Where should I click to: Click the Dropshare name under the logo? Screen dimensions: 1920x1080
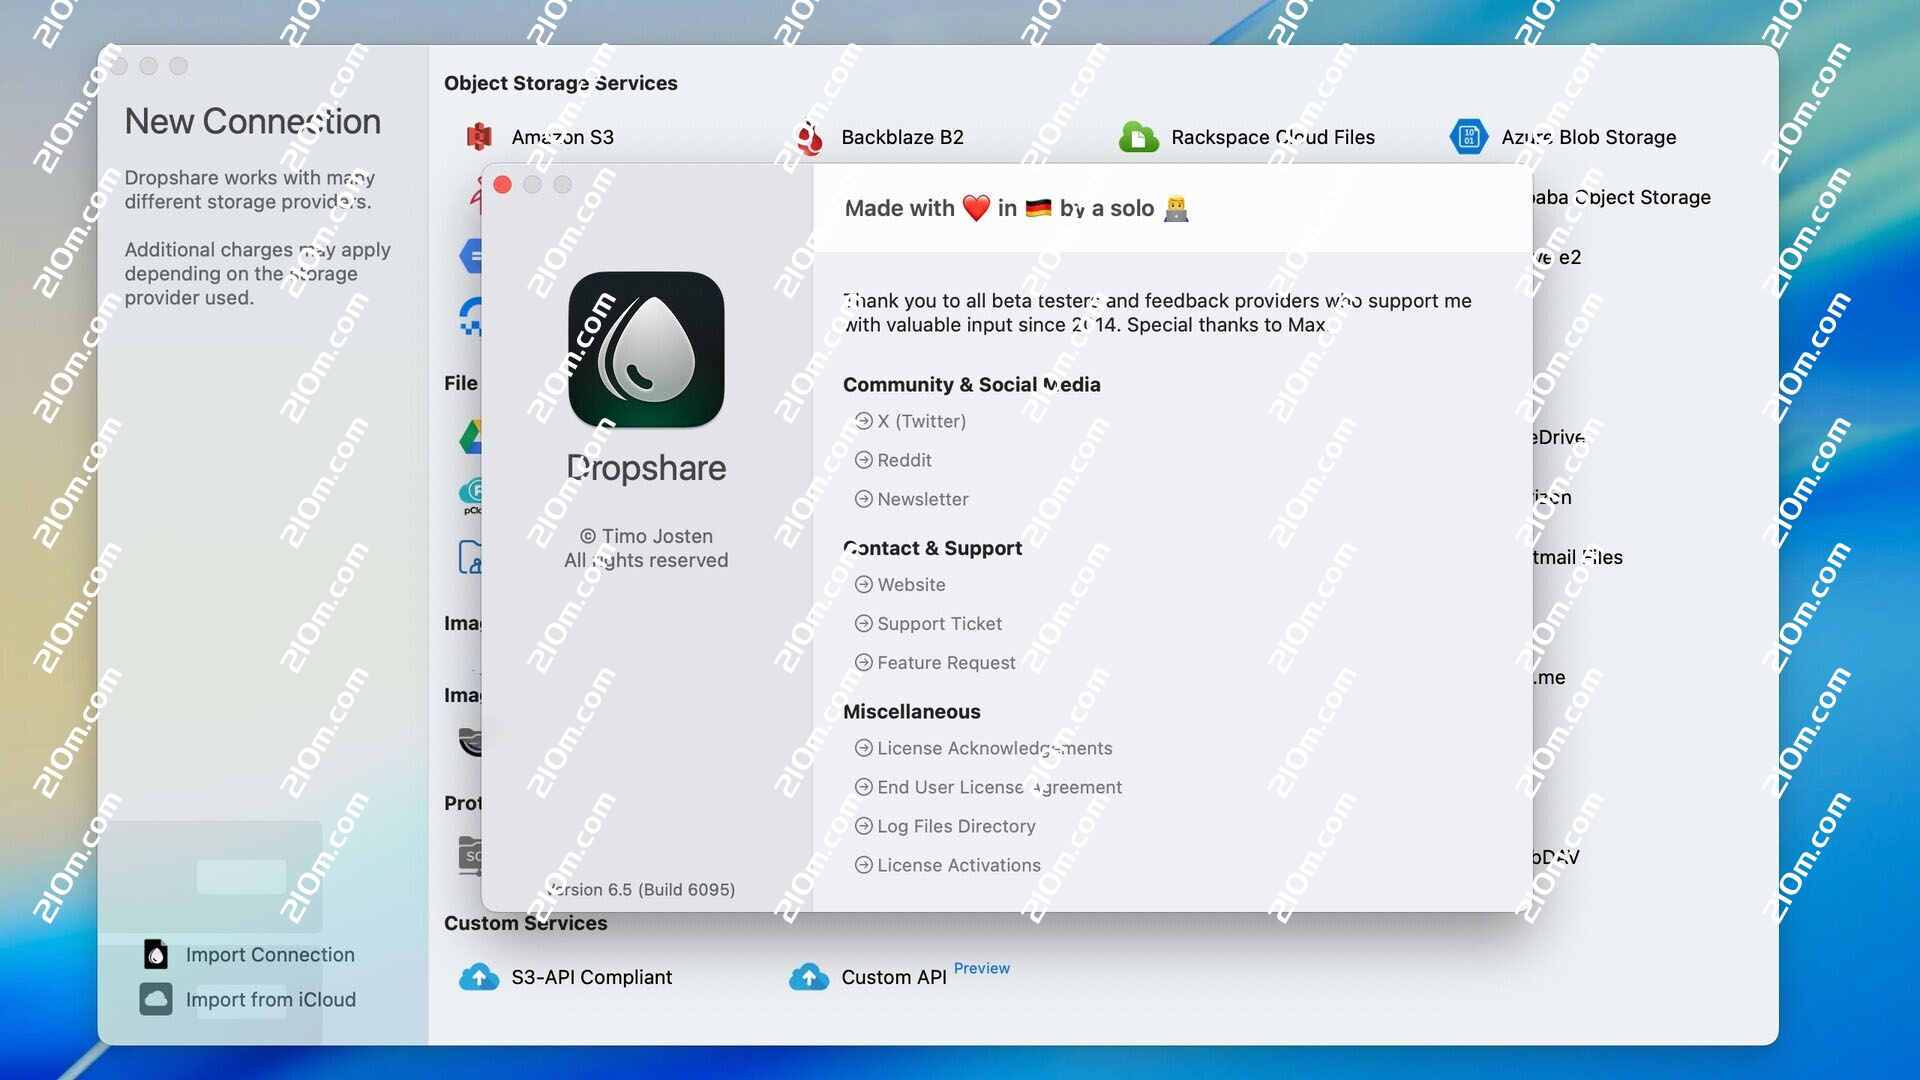646,468
